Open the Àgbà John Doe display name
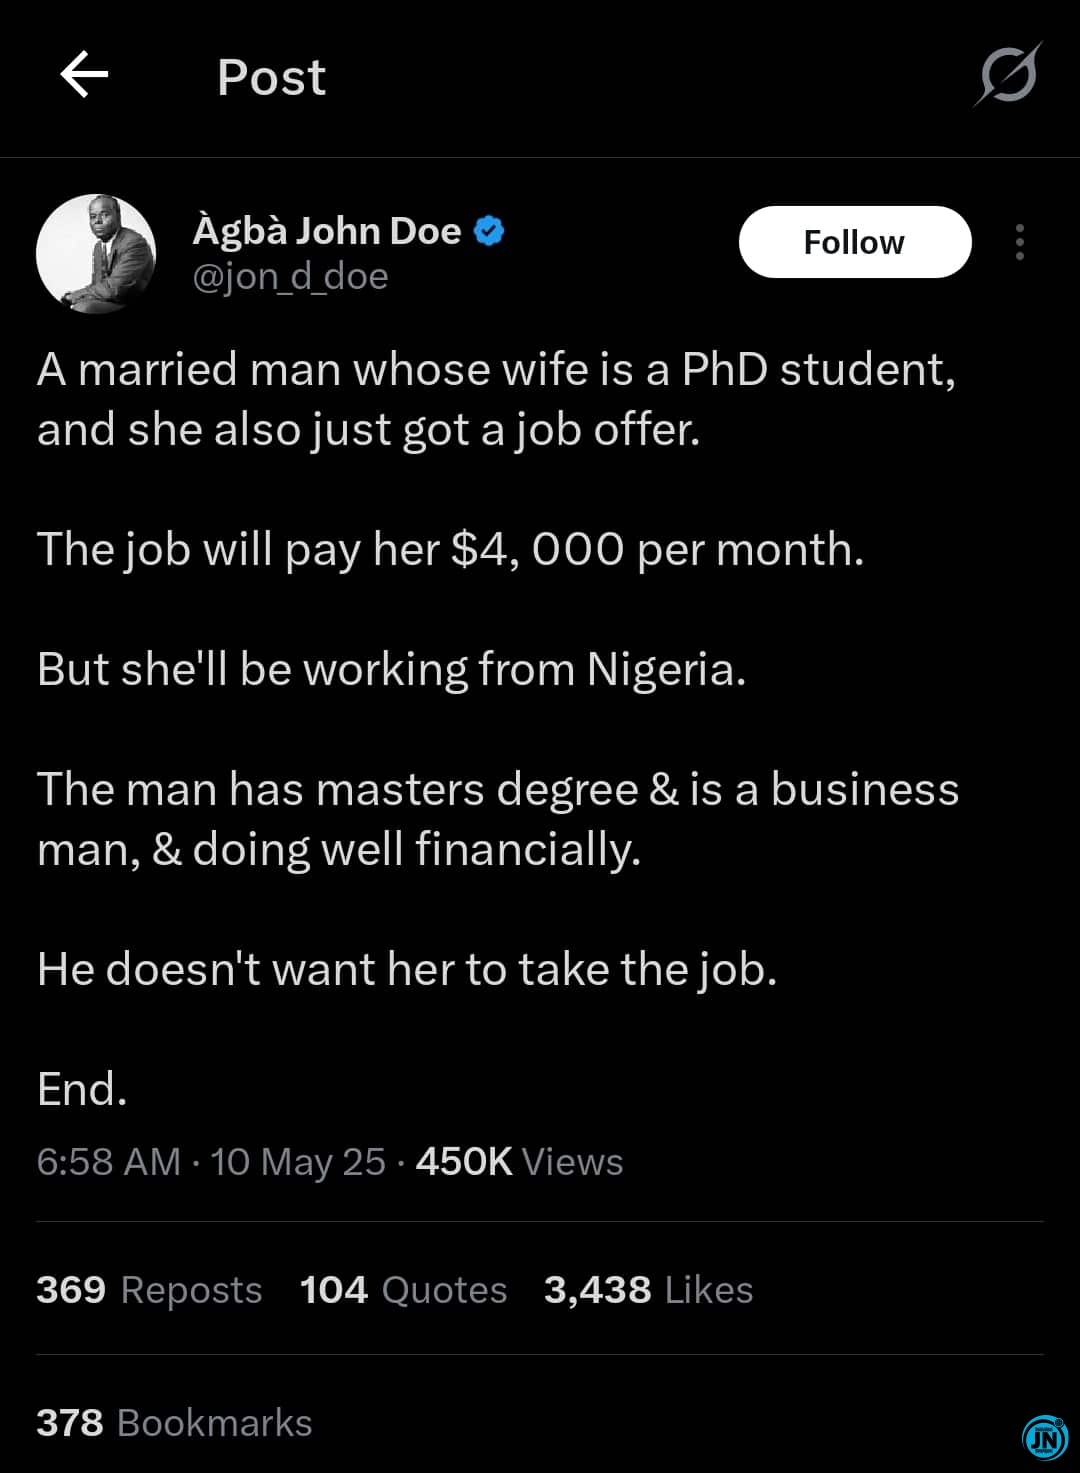The height and width of the screenshot is (1473, 1080). tap(327, 231)
